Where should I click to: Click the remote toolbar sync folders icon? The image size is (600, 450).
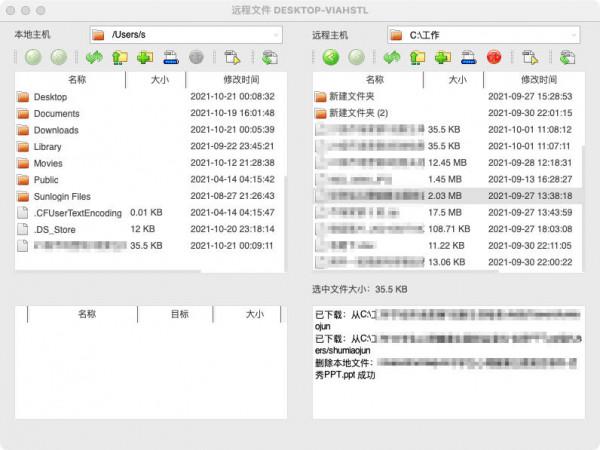(567, 57)
